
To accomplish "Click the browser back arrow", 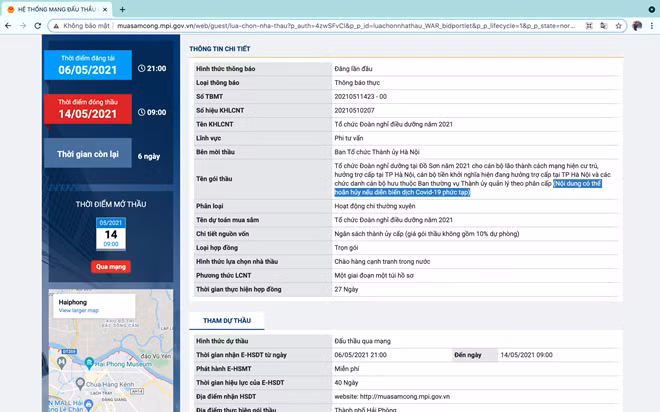I will tap(8, 26).
